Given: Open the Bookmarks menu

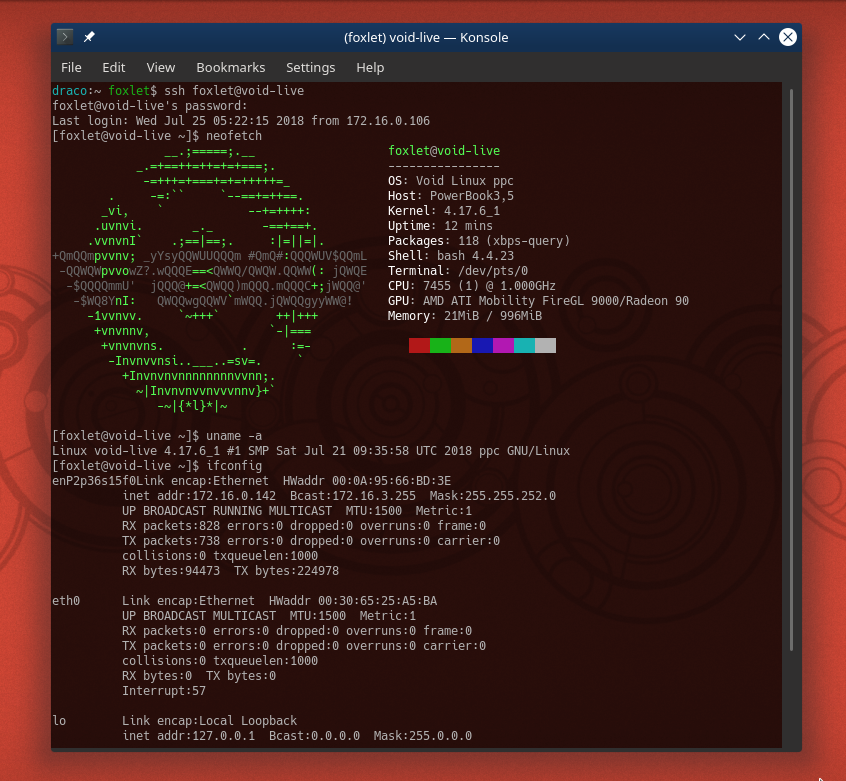Looking at the screenshot, I should coord(231,67).
